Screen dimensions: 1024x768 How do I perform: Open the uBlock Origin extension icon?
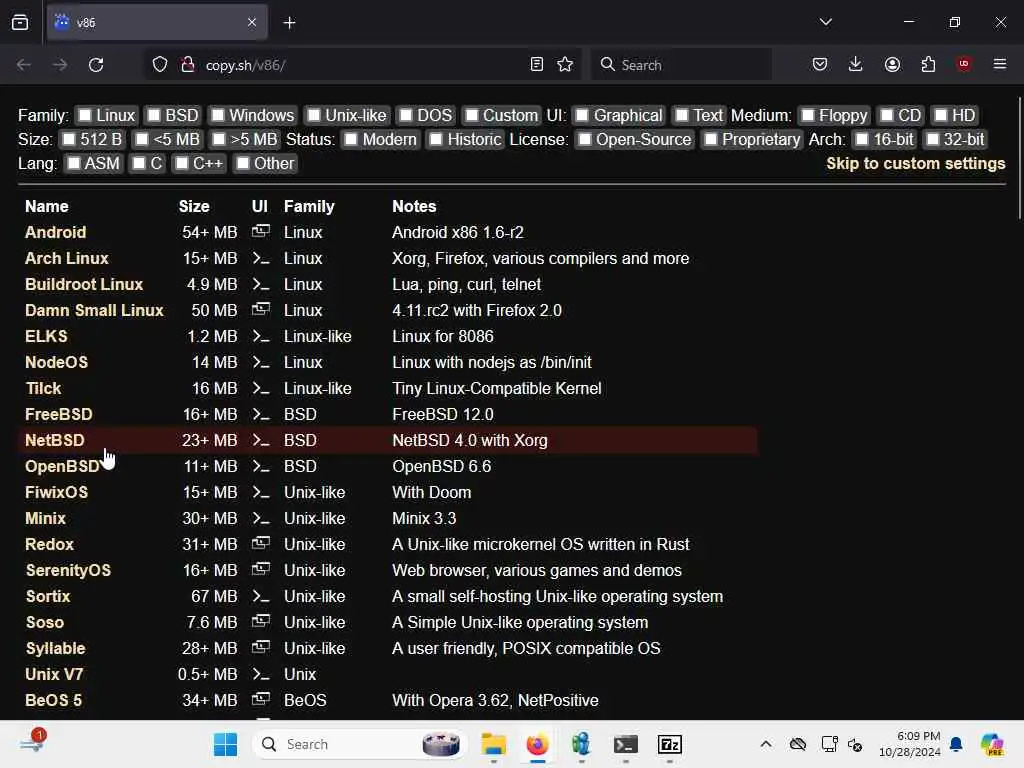click(963, 64)
